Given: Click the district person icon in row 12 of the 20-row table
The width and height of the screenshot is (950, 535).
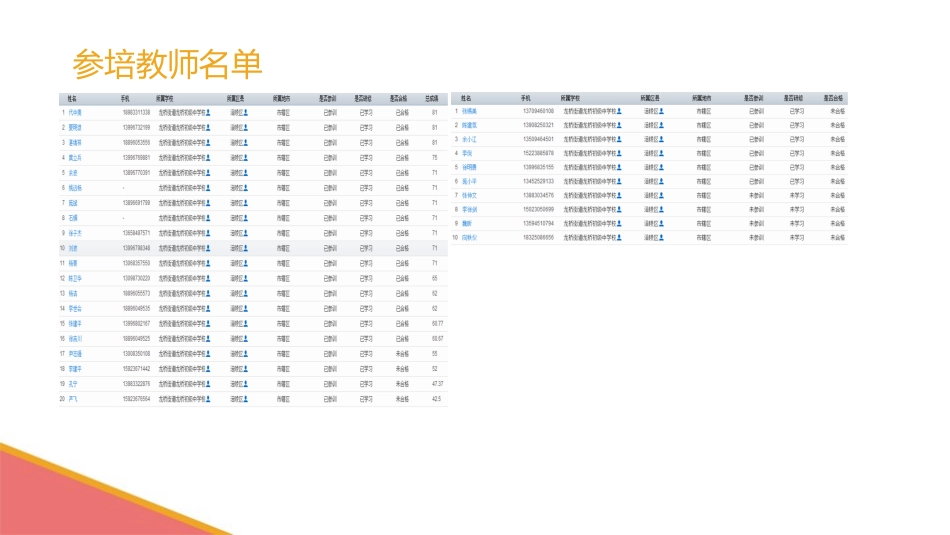Looking at the screenshot, I should [246, 278].
